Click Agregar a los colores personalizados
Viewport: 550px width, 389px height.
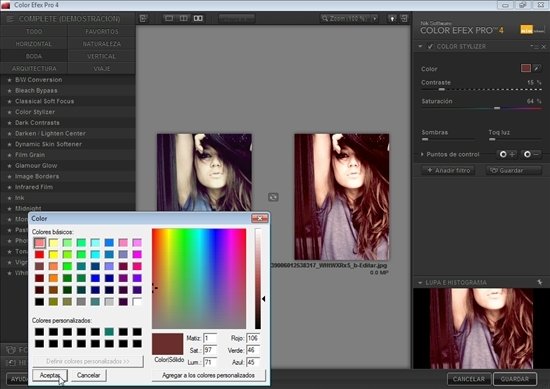[x=208, y=375]
